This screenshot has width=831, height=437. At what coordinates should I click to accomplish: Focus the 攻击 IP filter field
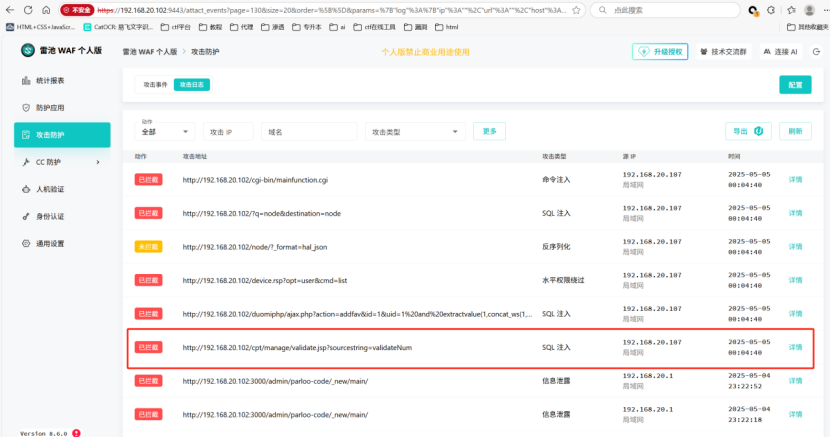[x=228, y=132]
